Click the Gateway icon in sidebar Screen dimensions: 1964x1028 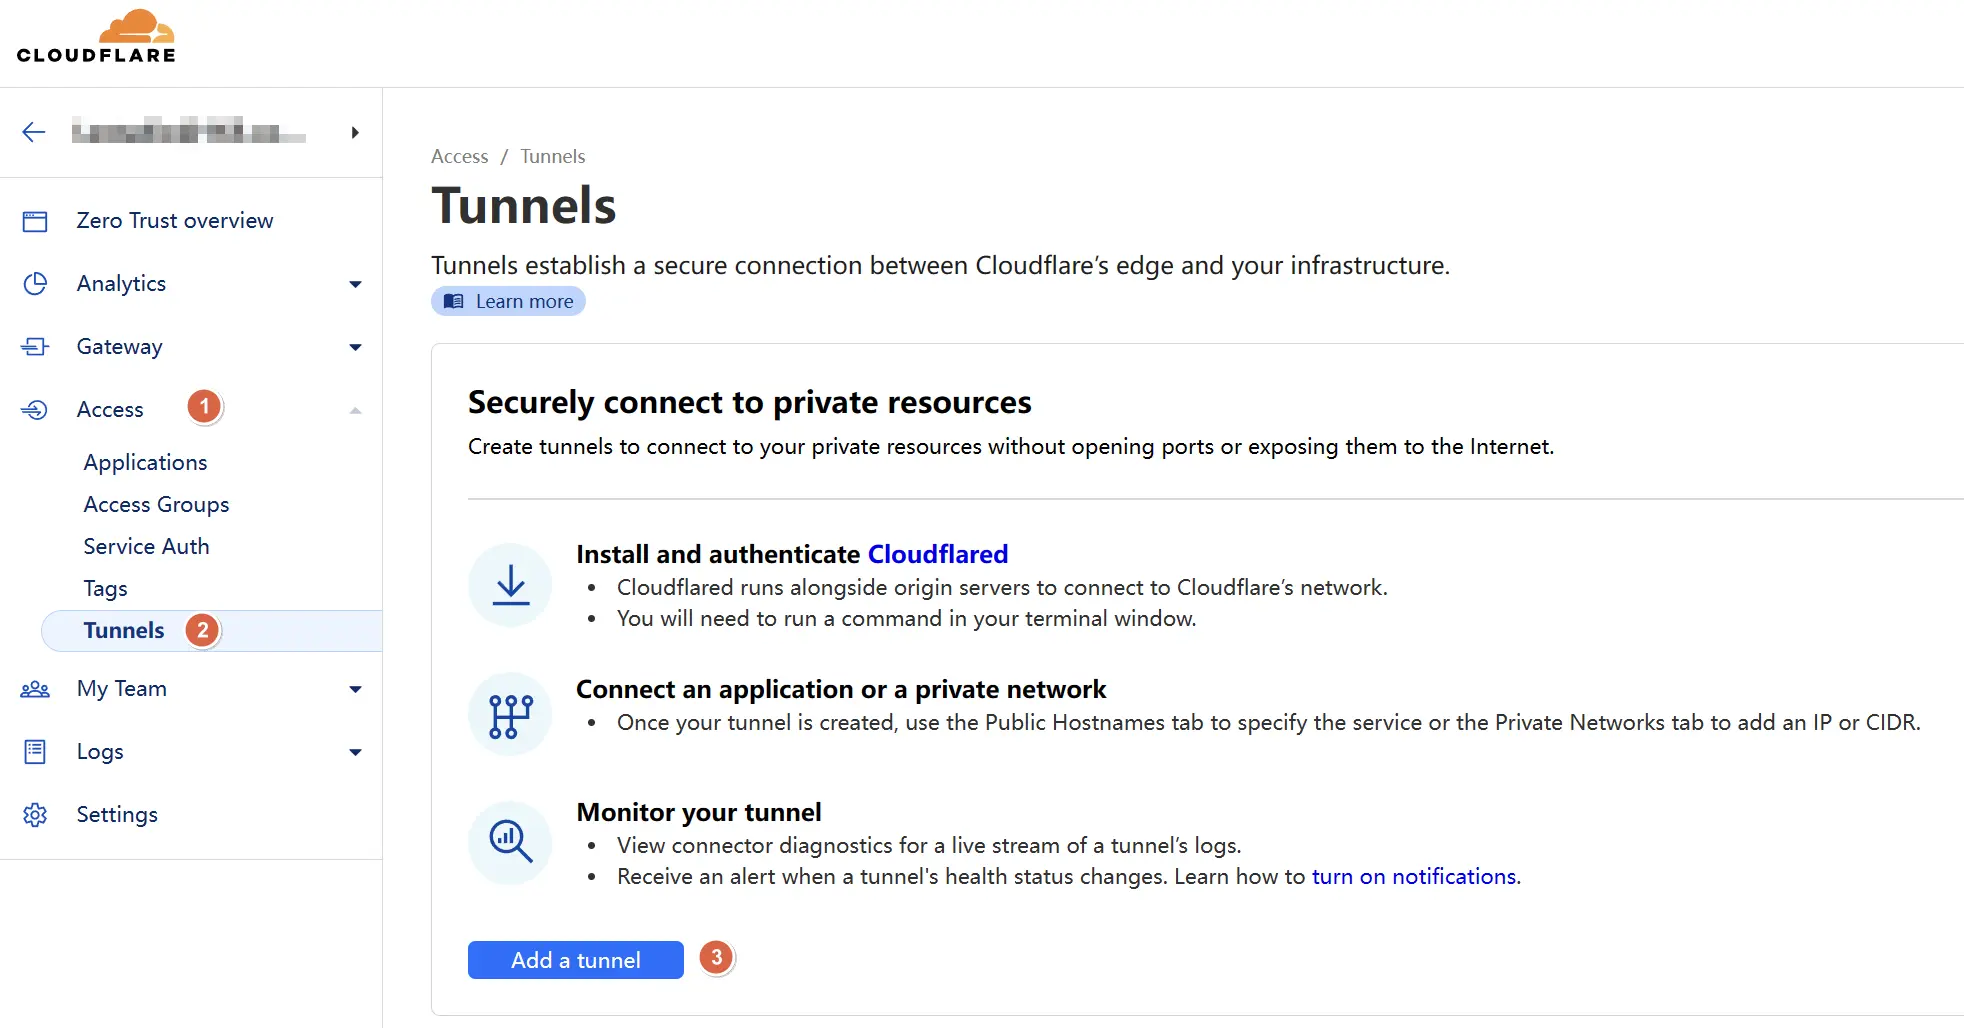click(x=35, y=347)
